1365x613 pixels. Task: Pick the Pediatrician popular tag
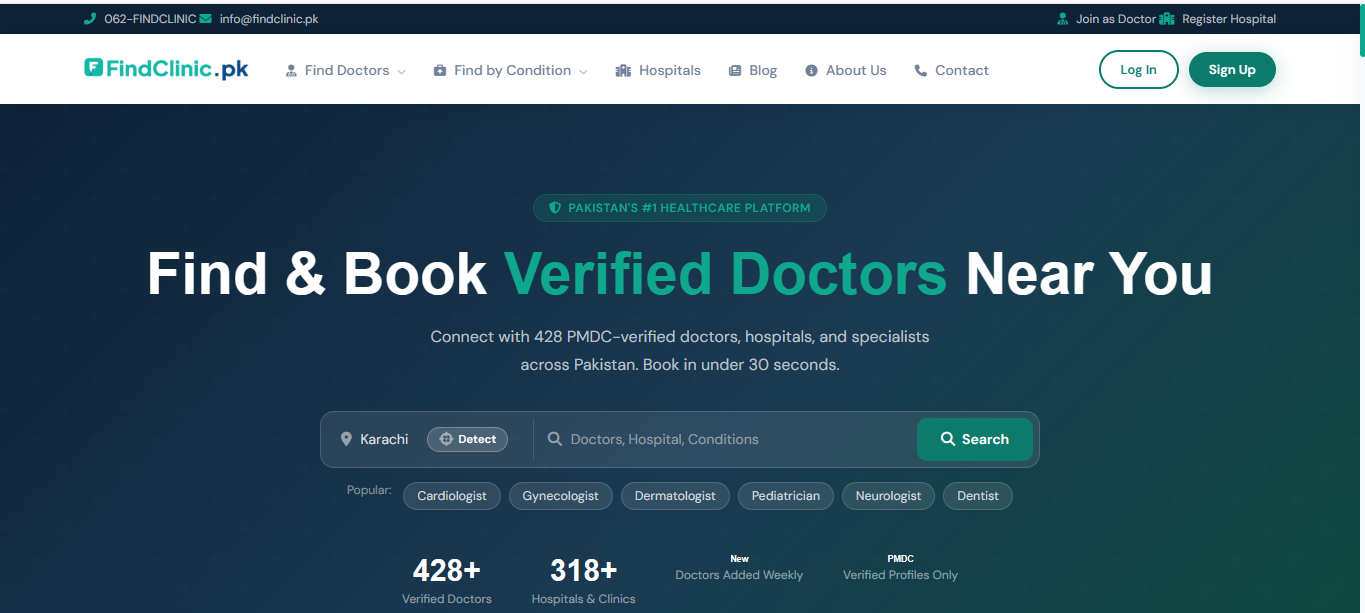[786, 496]
